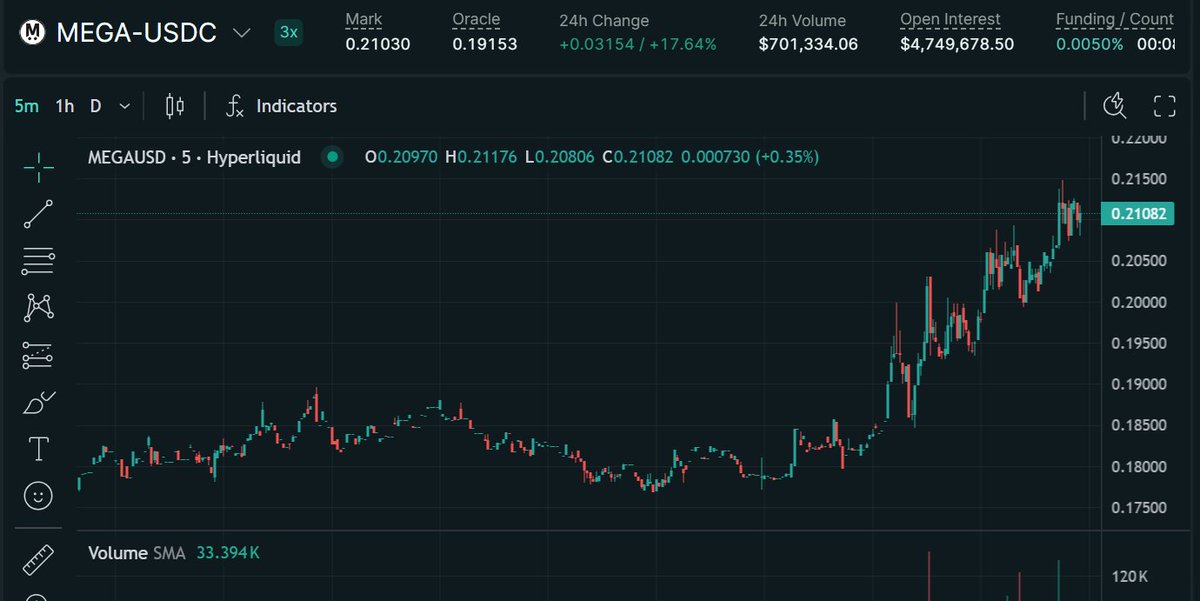
Task: Switch to the D daily timeframe
Action: 96,106
